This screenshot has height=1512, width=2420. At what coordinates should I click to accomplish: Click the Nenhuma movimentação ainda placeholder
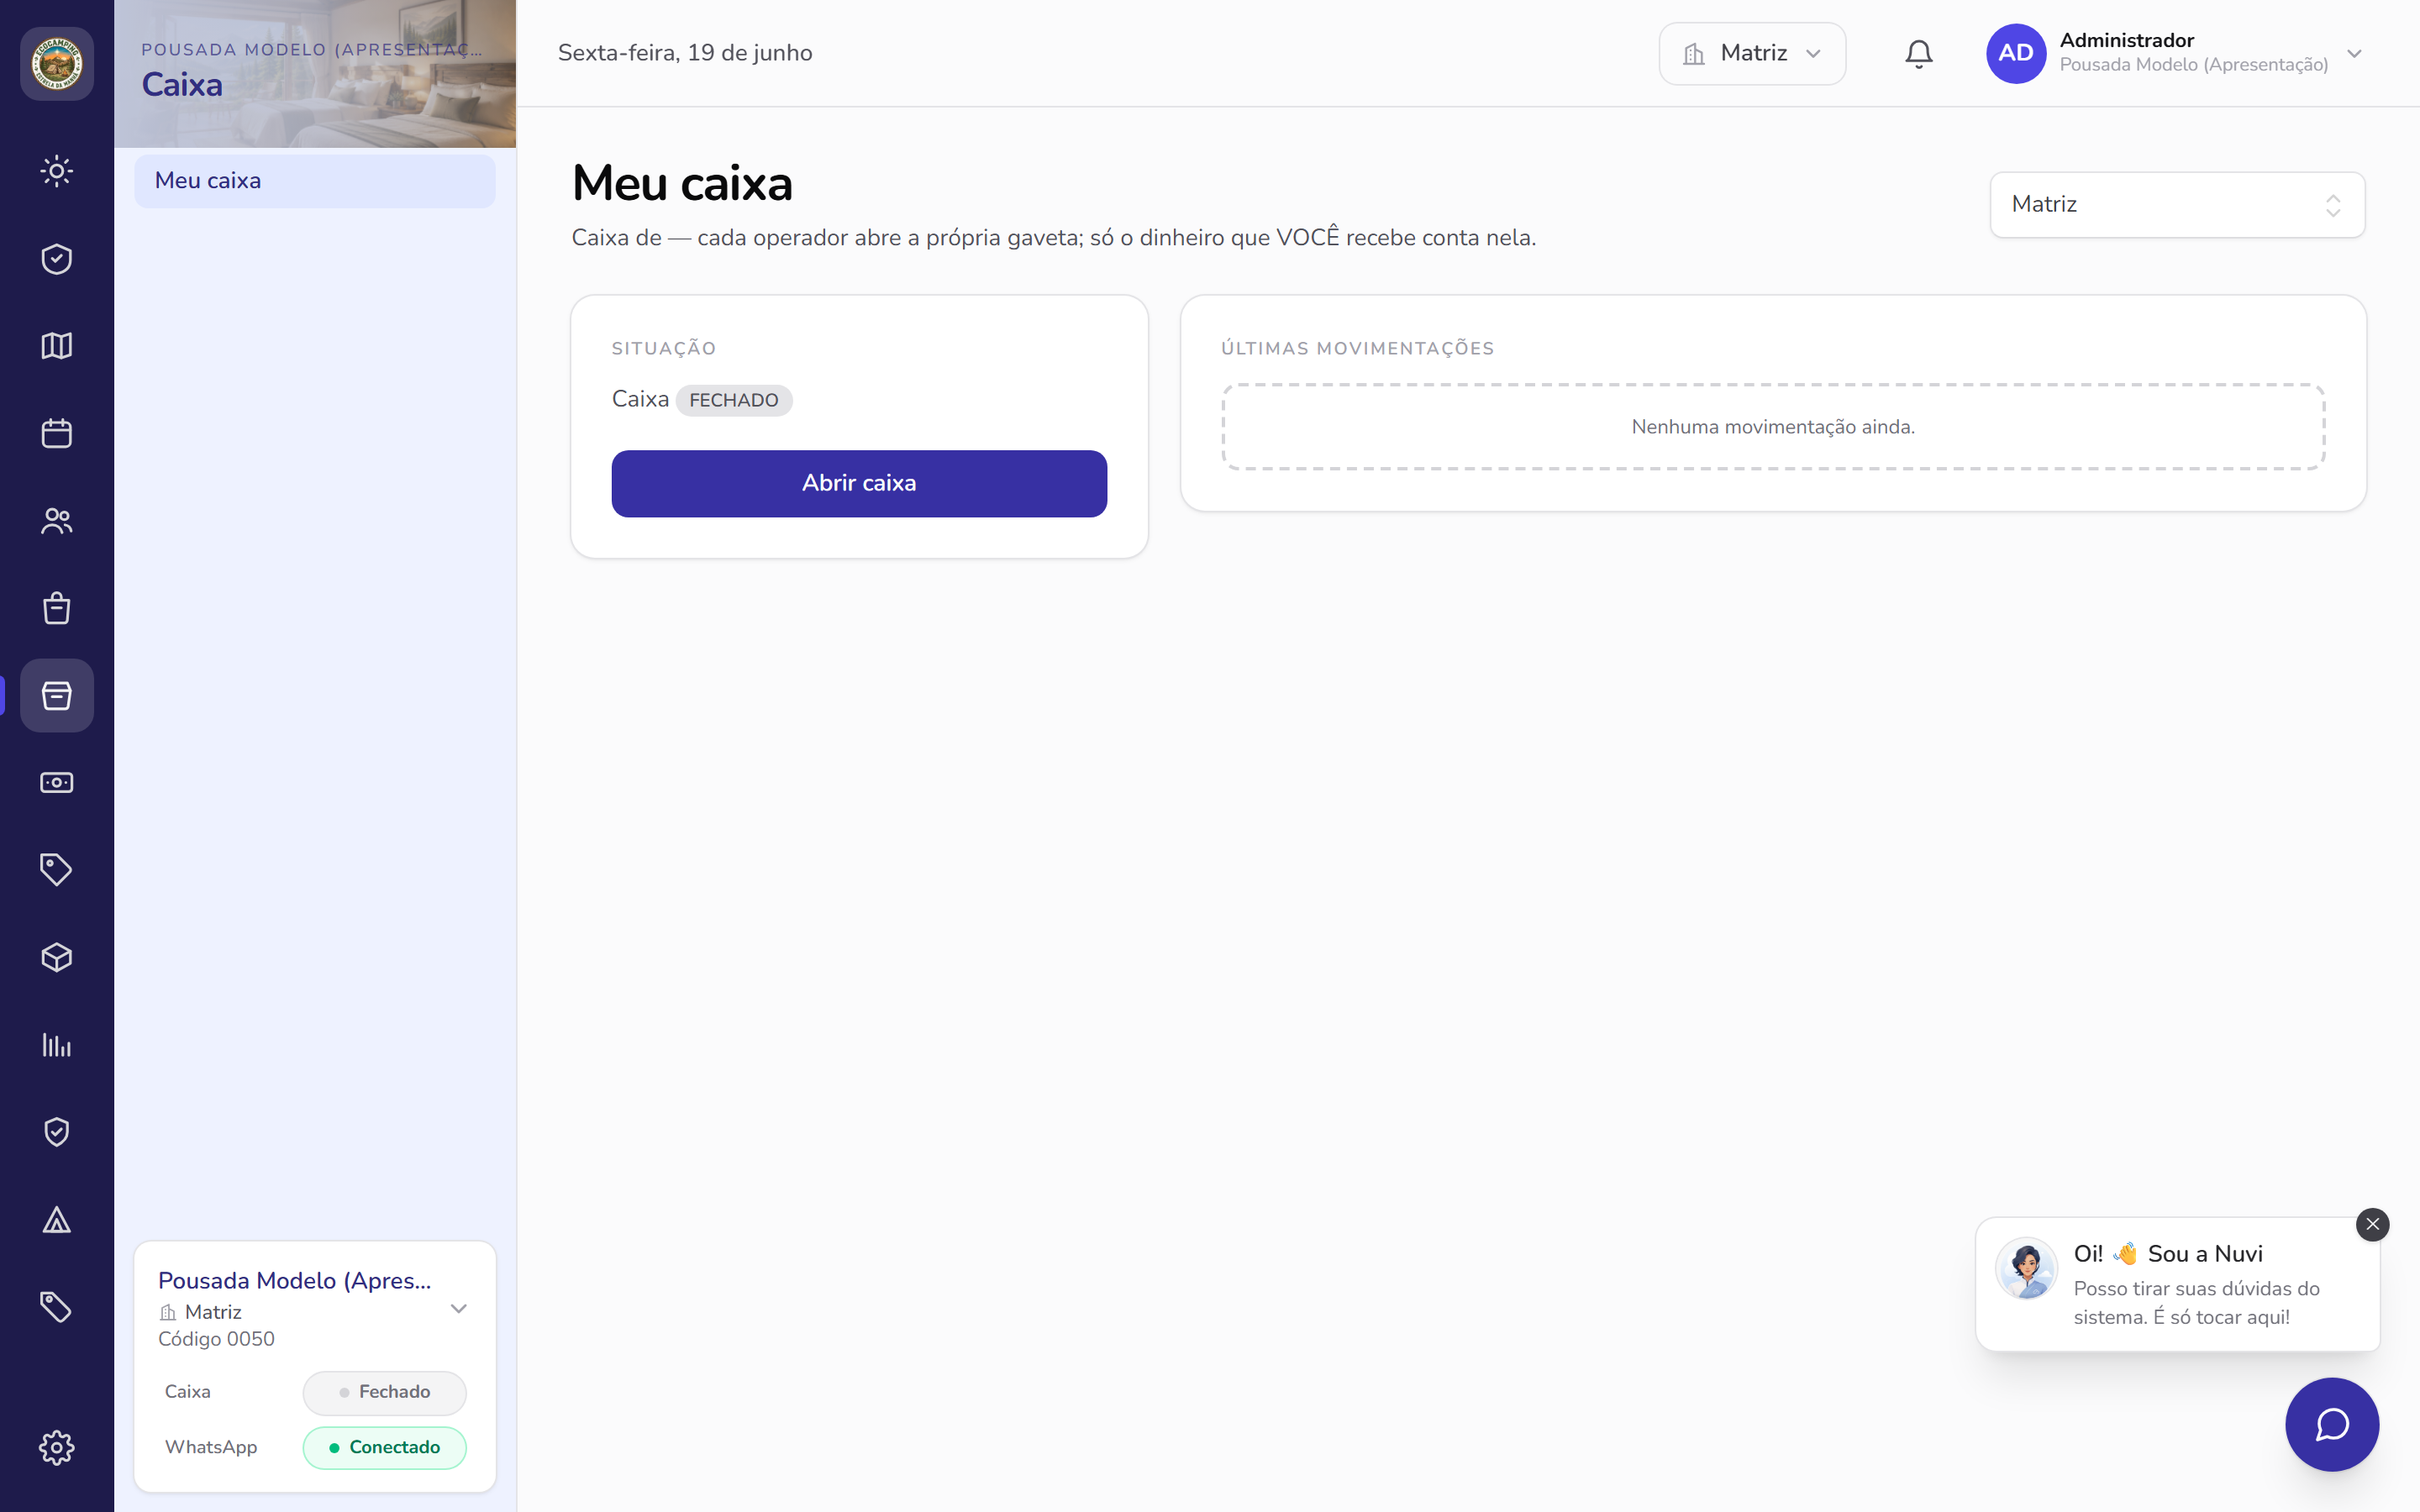click(1773, 427)
